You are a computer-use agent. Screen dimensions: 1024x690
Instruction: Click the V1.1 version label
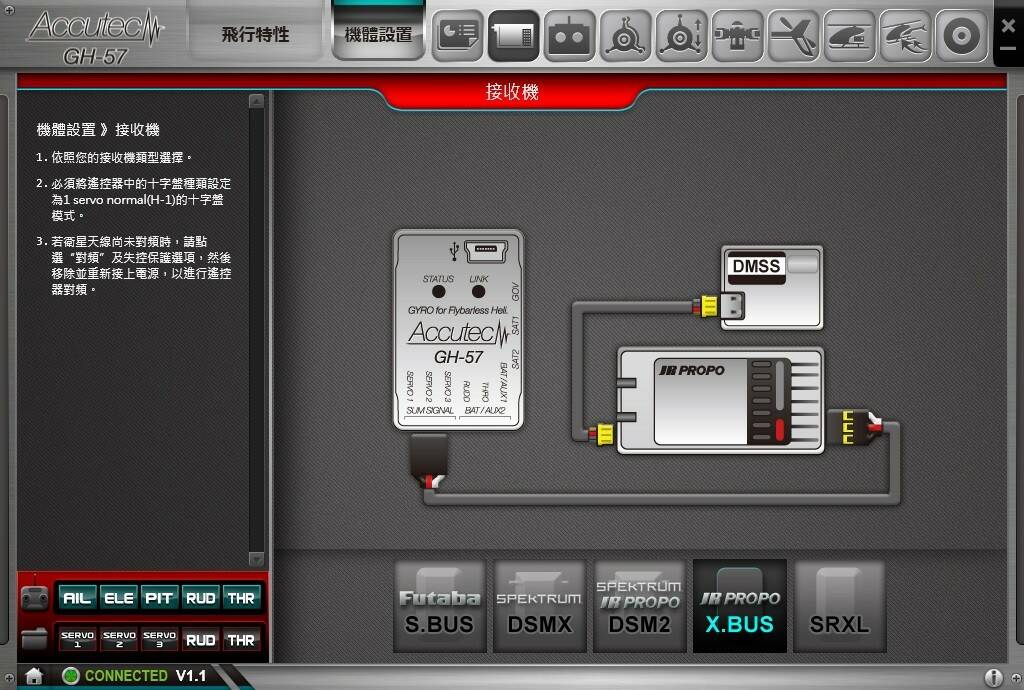coord(190,676)
